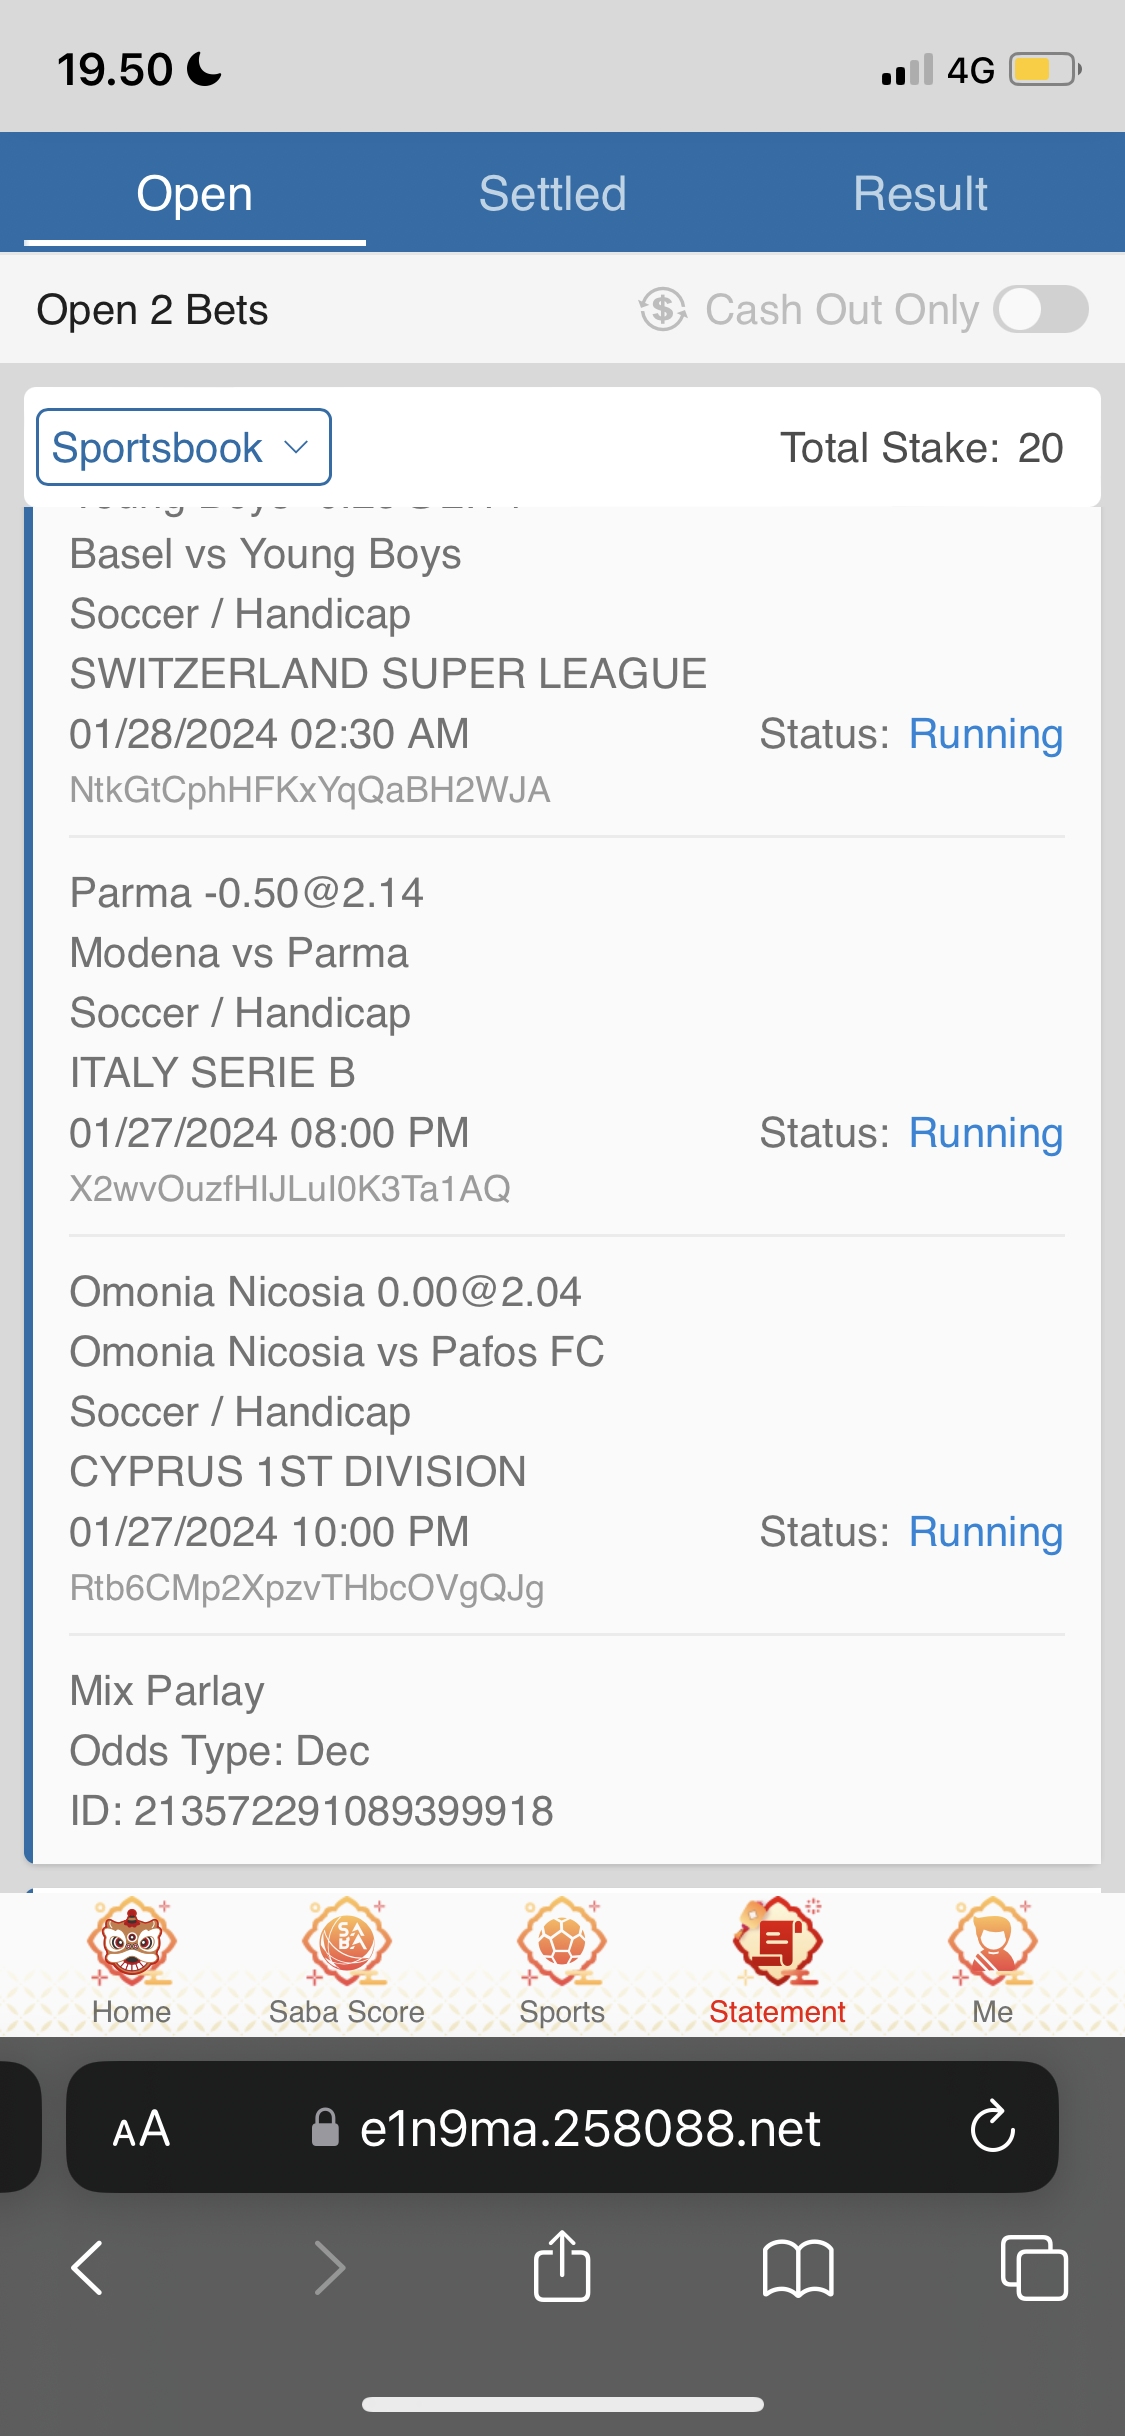Tap Running status for Modena vs Parma
The width and height of the screenshot is (1125, 2436).
coord(985,1133)
